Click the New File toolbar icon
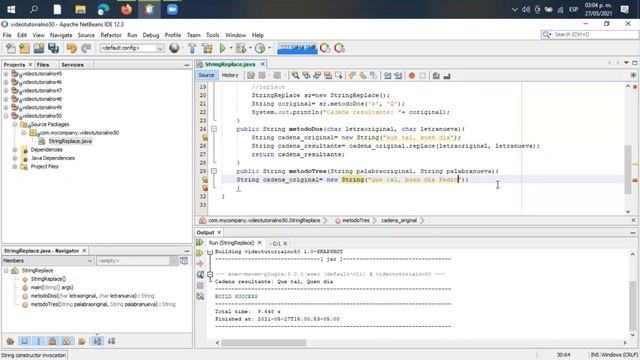640x360 pixels. pos(11,48)
